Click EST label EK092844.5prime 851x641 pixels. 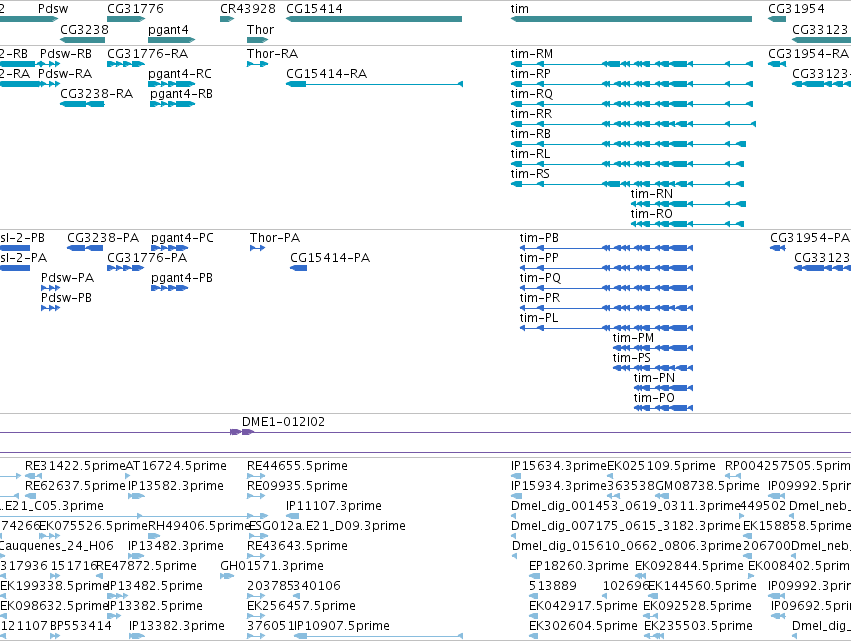tap(689, 567)
